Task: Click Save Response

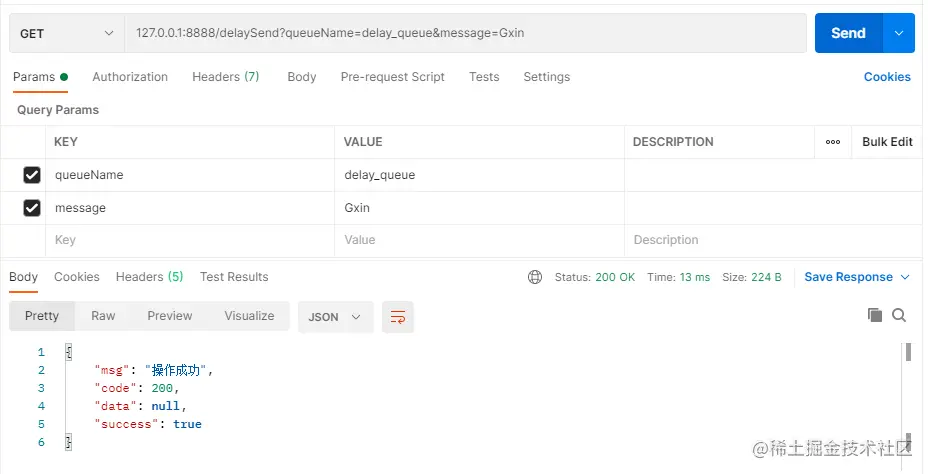Action: point(848,277)
